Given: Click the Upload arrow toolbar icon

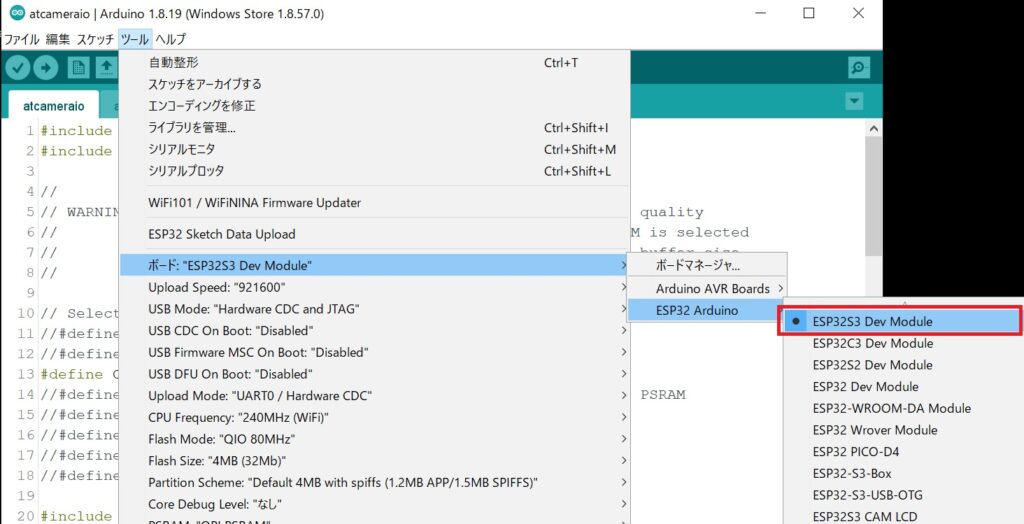Looking at the screenshot, I should (x=46, y=67).
